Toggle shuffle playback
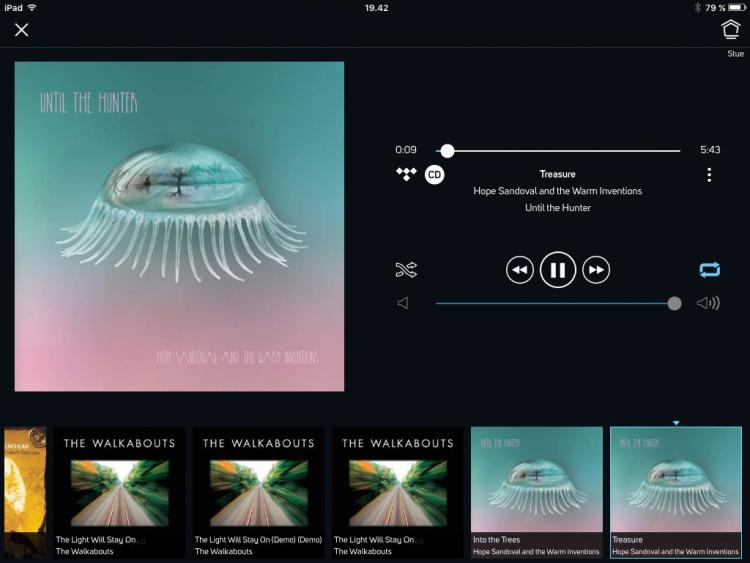The width and height of the screenshot is (750, 563). tap(406, 270)
